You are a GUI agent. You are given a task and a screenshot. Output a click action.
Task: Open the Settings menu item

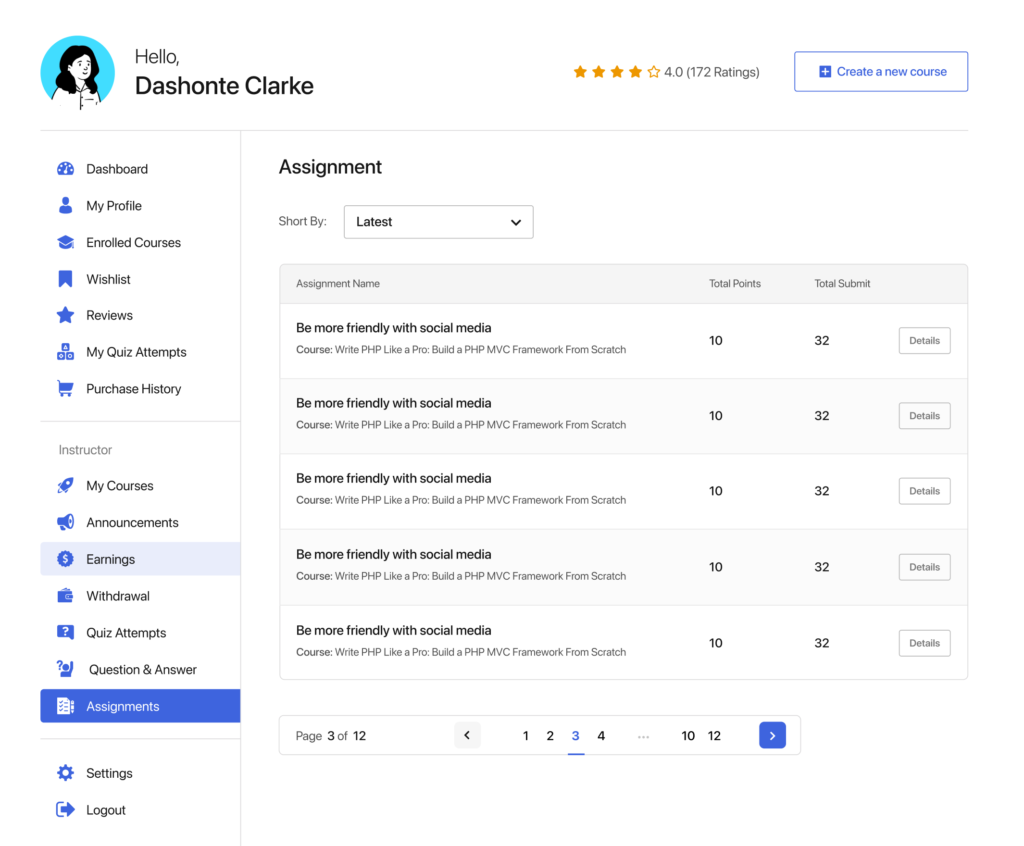coord(140,773)
